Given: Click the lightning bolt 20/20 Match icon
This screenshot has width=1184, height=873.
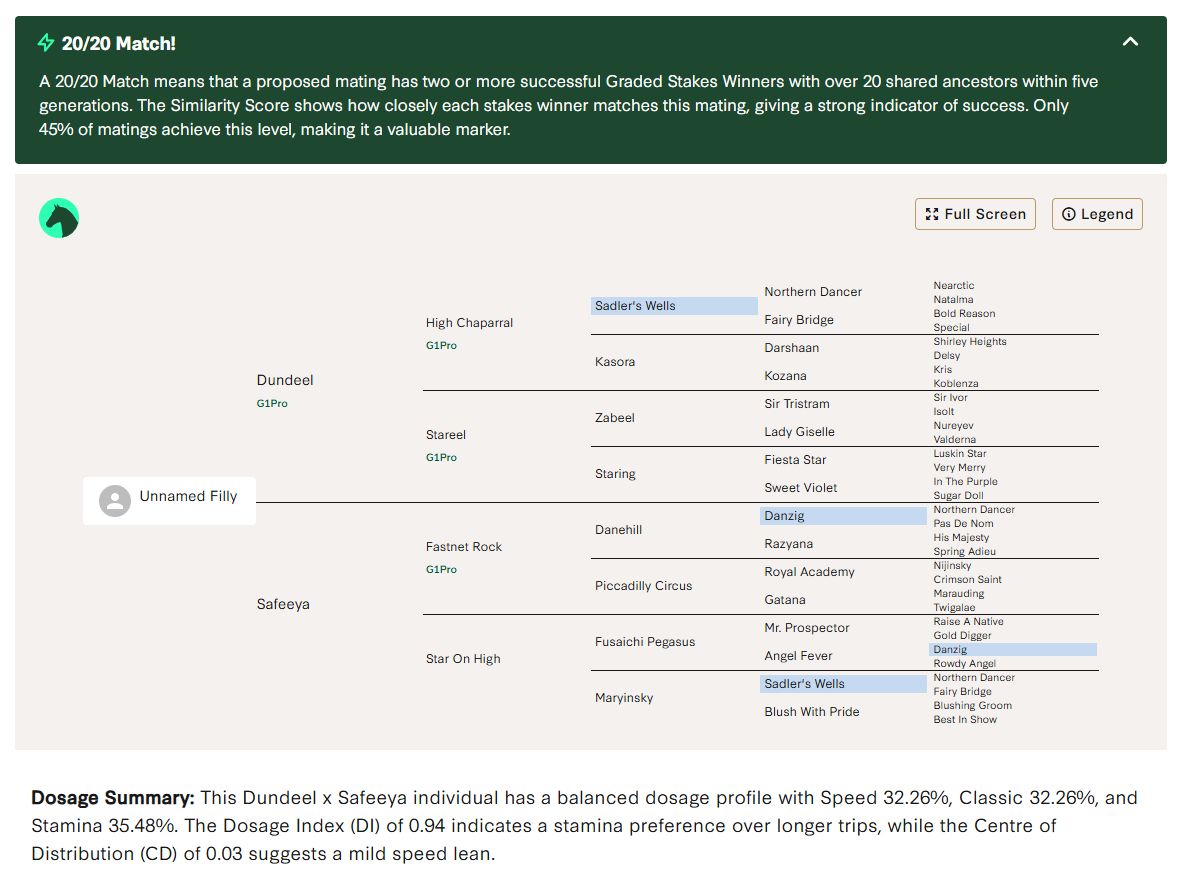Looking at the screenshot, I should pyautogui.click(x=46, y=43).
